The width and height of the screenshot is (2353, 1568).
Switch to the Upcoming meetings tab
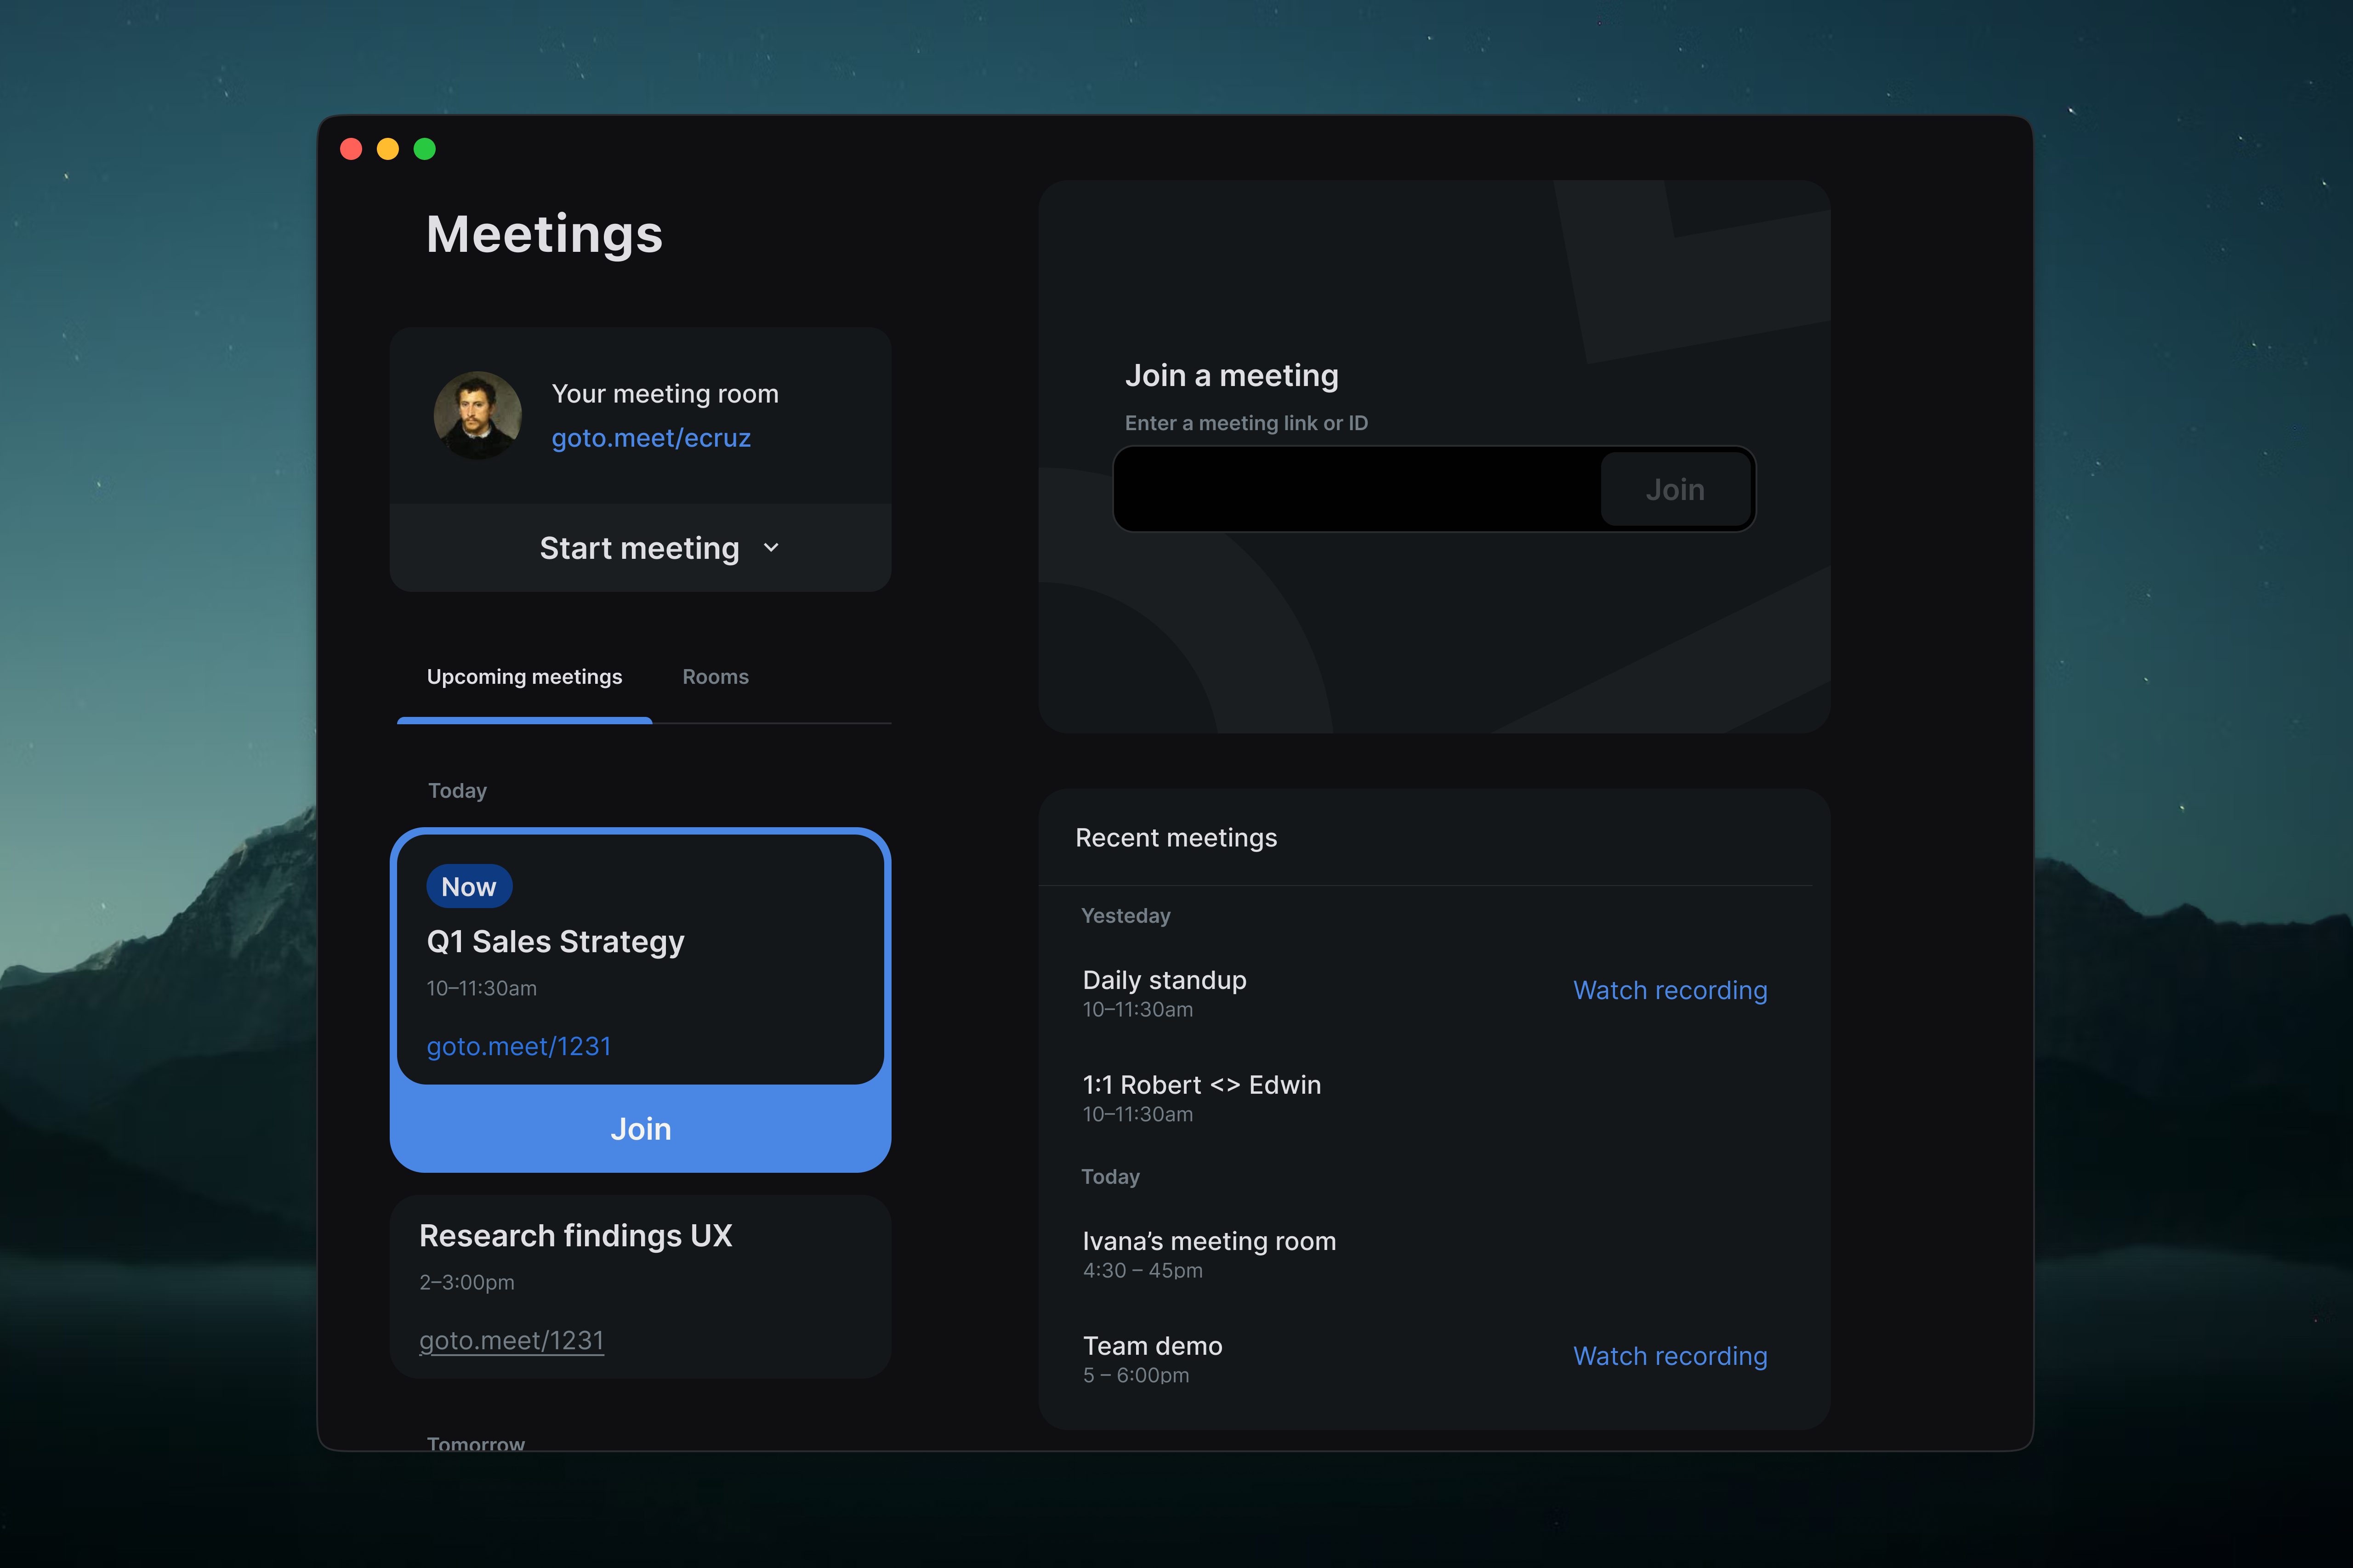[x=524, y=676]
